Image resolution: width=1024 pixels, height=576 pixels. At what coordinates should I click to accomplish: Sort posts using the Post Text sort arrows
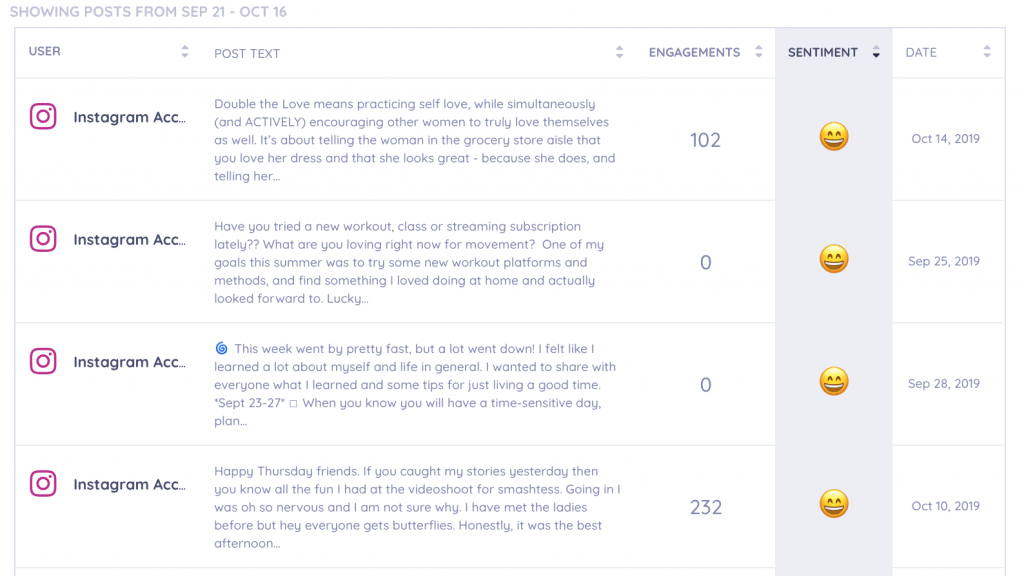[619, 52]
